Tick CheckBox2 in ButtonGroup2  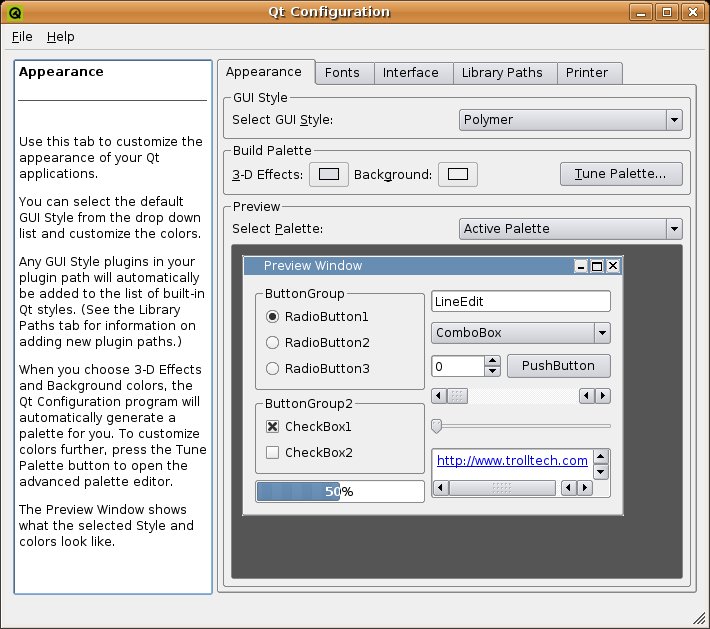coord(272,453)
